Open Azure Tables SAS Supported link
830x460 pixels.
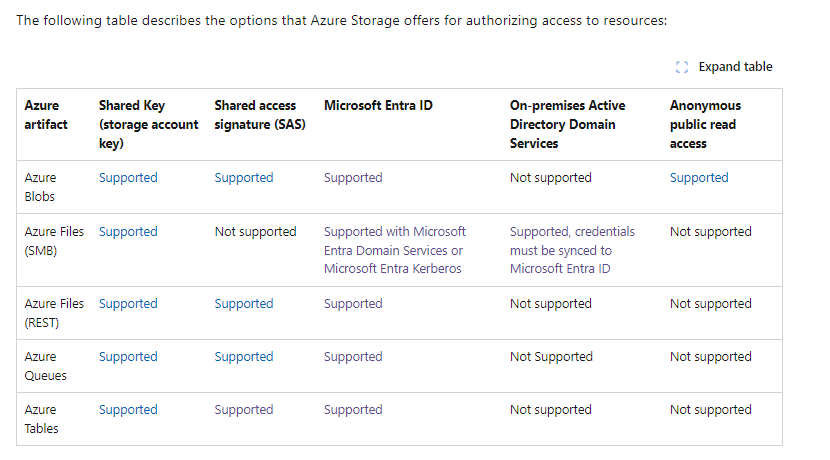(x=244, y=409)
